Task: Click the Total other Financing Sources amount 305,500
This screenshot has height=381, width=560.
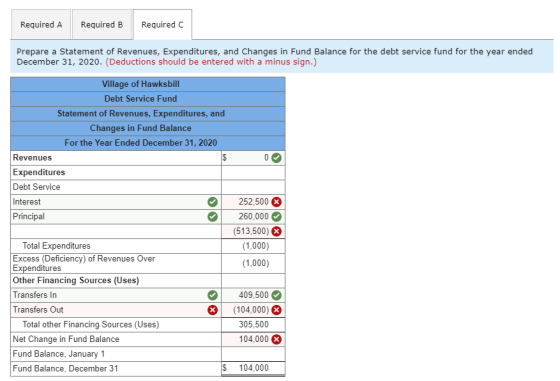Action: pos(253,325)
